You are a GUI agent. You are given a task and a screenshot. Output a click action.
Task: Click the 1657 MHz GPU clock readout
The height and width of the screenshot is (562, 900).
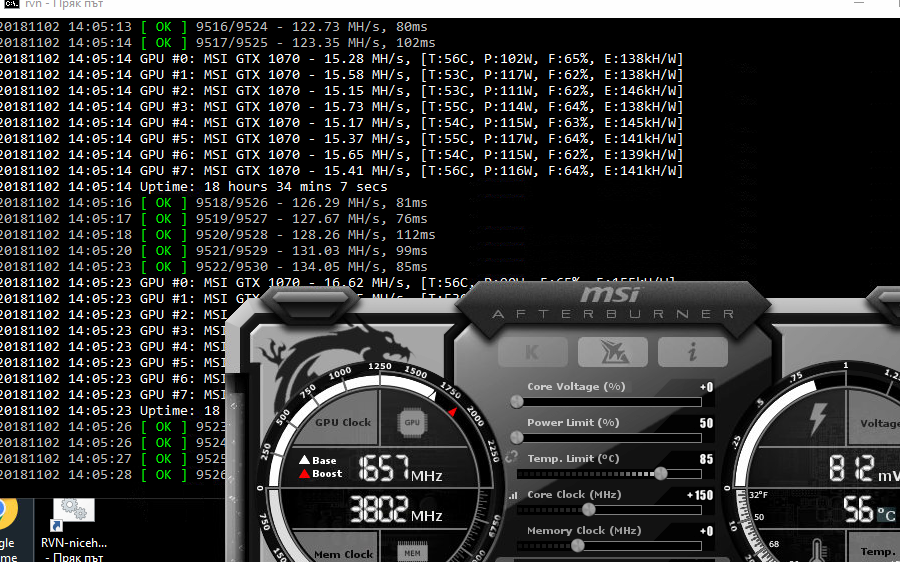(x=400, y=469)
